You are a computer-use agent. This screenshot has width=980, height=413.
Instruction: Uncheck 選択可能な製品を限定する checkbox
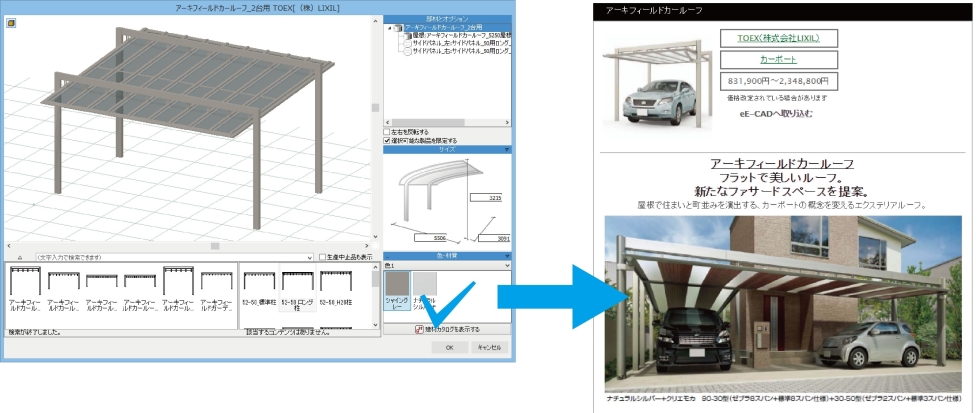click(x=387, y=141)
